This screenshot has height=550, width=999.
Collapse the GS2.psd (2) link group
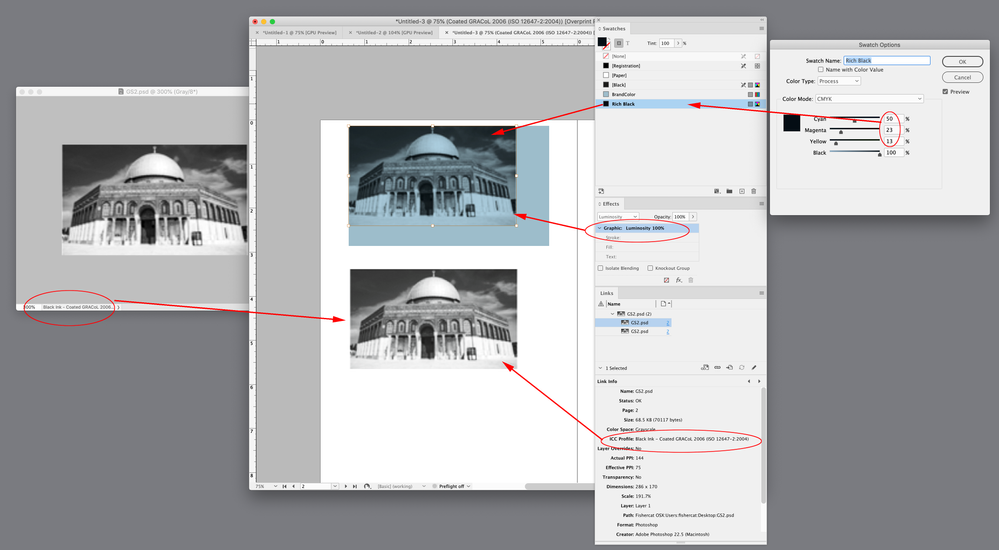(x=612, y=314)
